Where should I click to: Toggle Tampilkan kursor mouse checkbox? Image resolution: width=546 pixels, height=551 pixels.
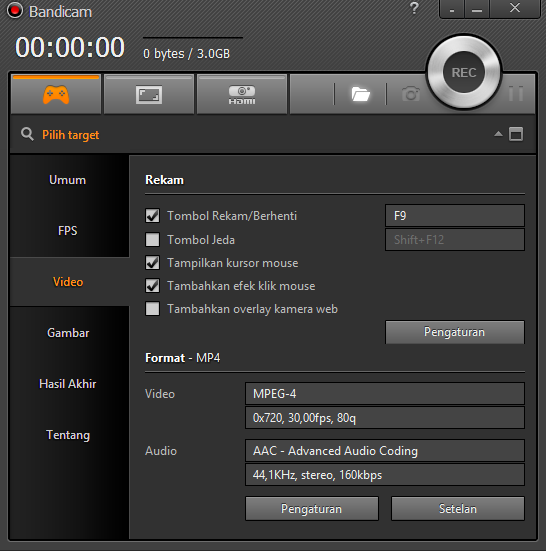point(152,263)
